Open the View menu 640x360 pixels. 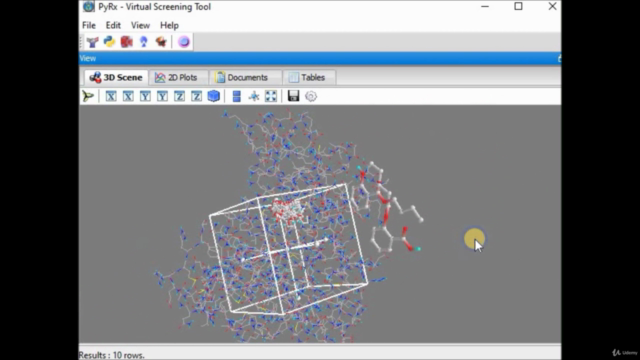(140, 25)
